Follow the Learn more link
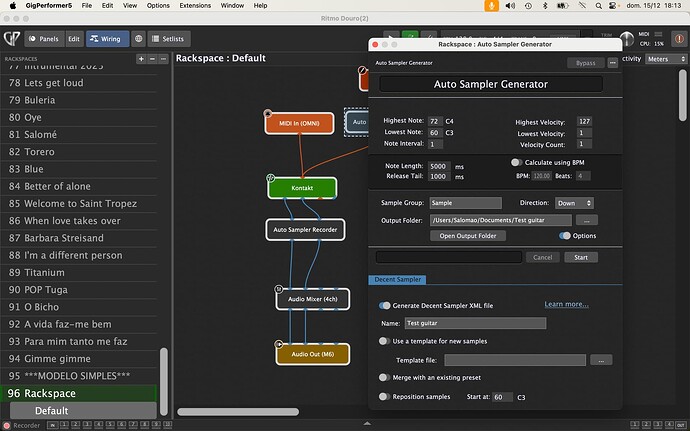This screenshot has height=431, width=690. pos(566,304)
